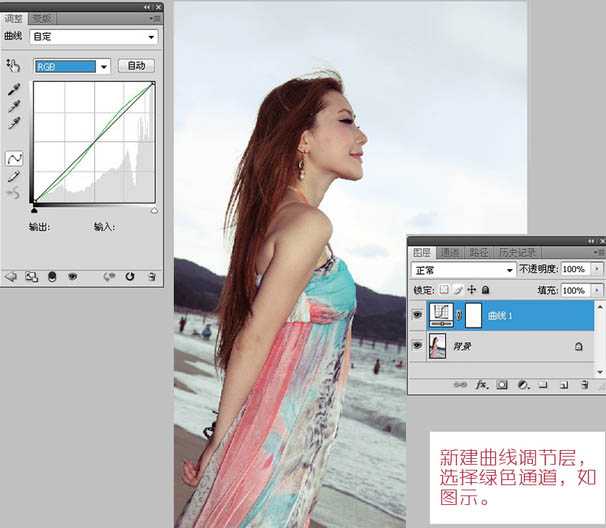Screen dimensions: 606x528
Task: Hide the Curves 1 layer visibility eye
Action: pyautogui.click(x=417, y=315)
